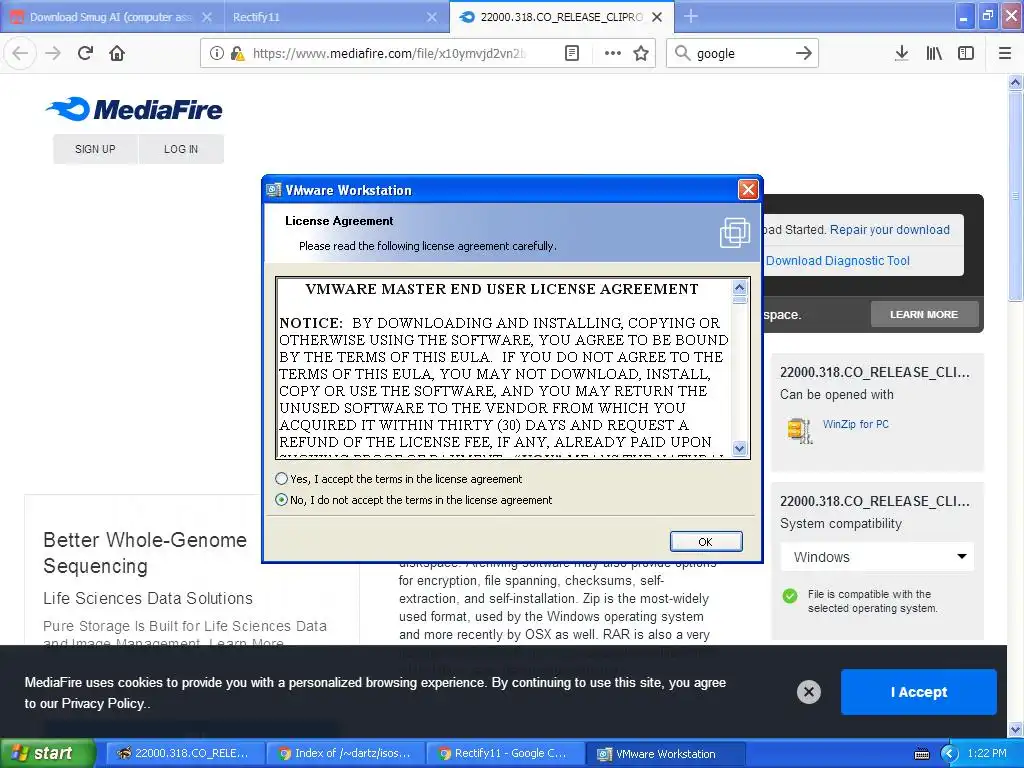1024x768 pixels.
Task: Toggle the sidebar icon
Action: click(966, 53)
